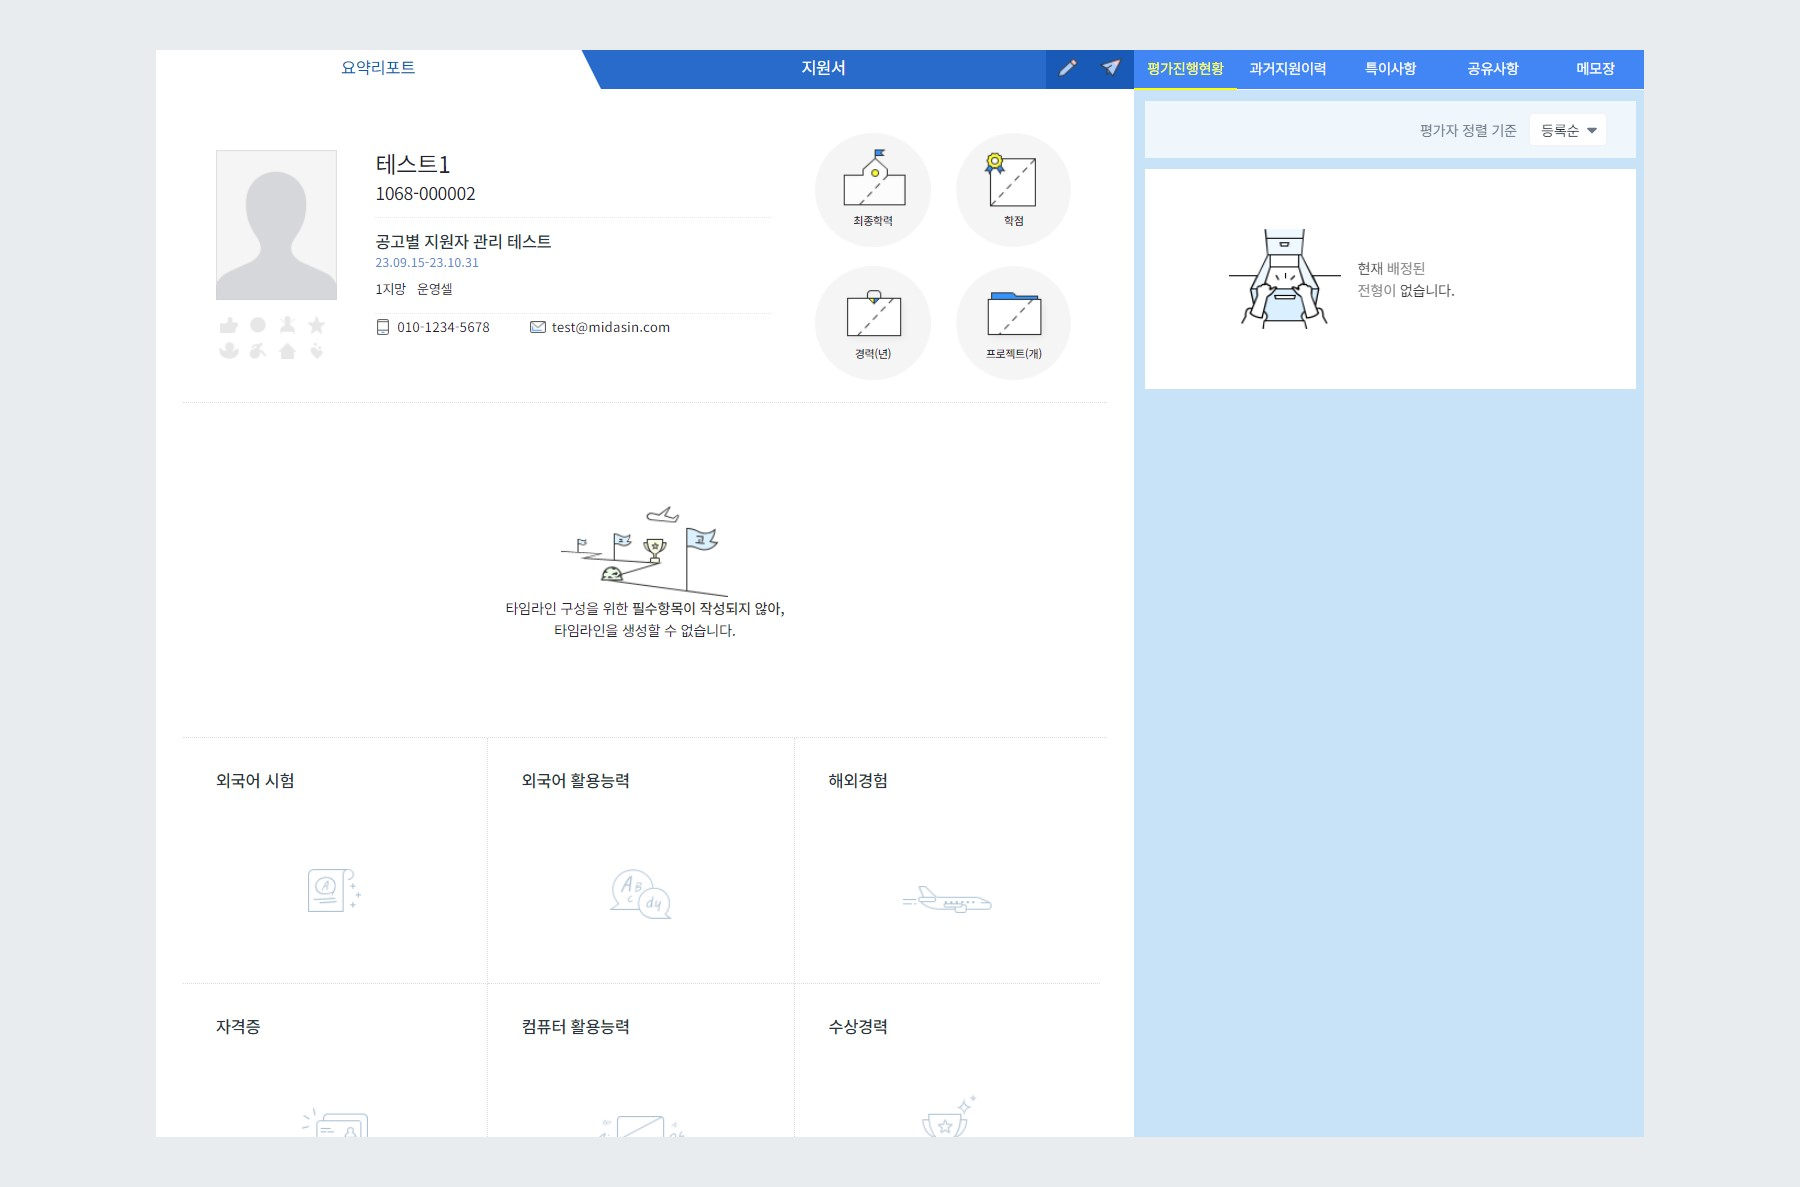Click the paper plane send icon
This screenshot has height=1187, width=1800.
coord(1111,68)
